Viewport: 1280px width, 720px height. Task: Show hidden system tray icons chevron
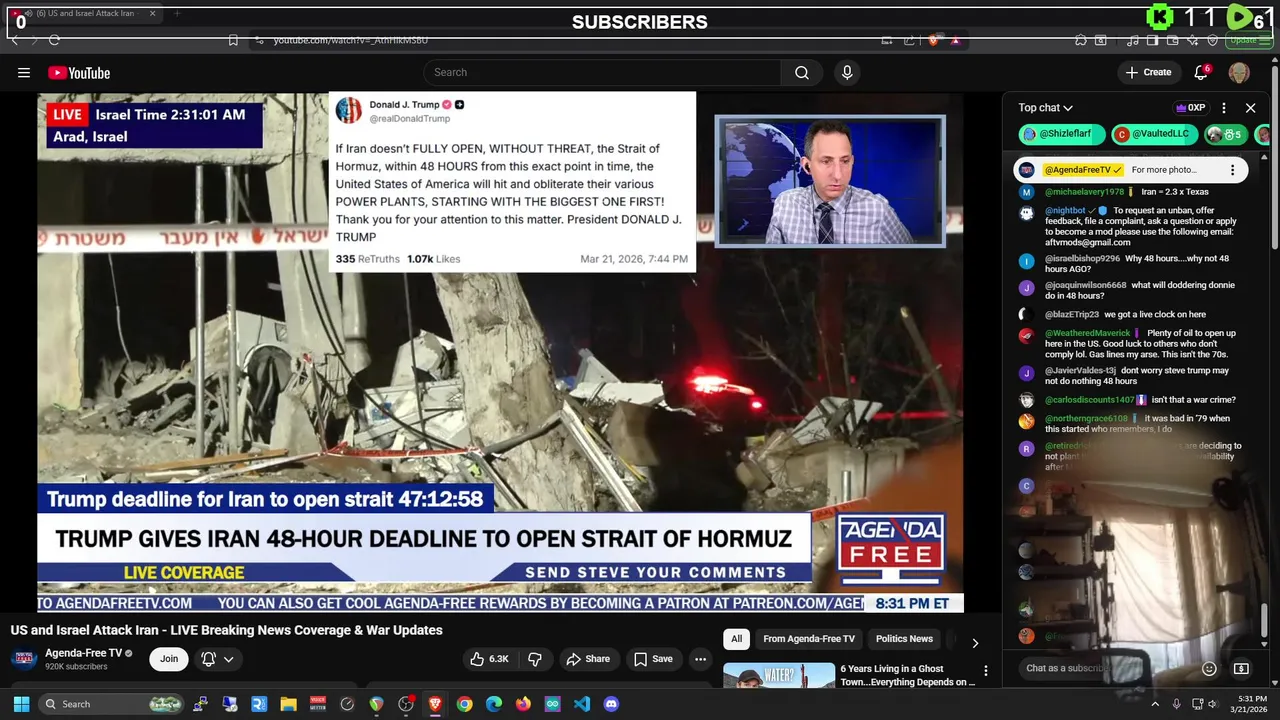(1155, 704)
